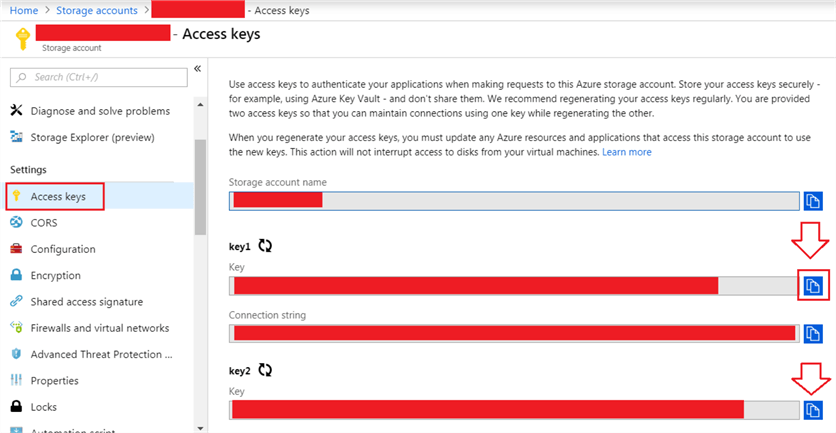Image resolution: width=836 pixels, height=433 pixels.
Task: Click the CORS icon in sidebar
Action: pyautogui.click(x=17, y=223)
